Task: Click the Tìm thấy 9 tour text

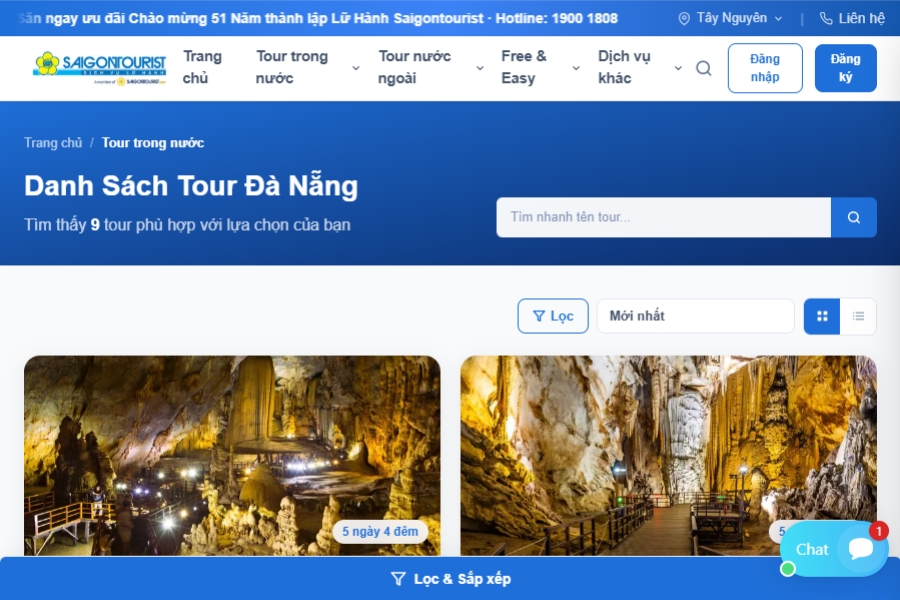Action: click(187, 224)
